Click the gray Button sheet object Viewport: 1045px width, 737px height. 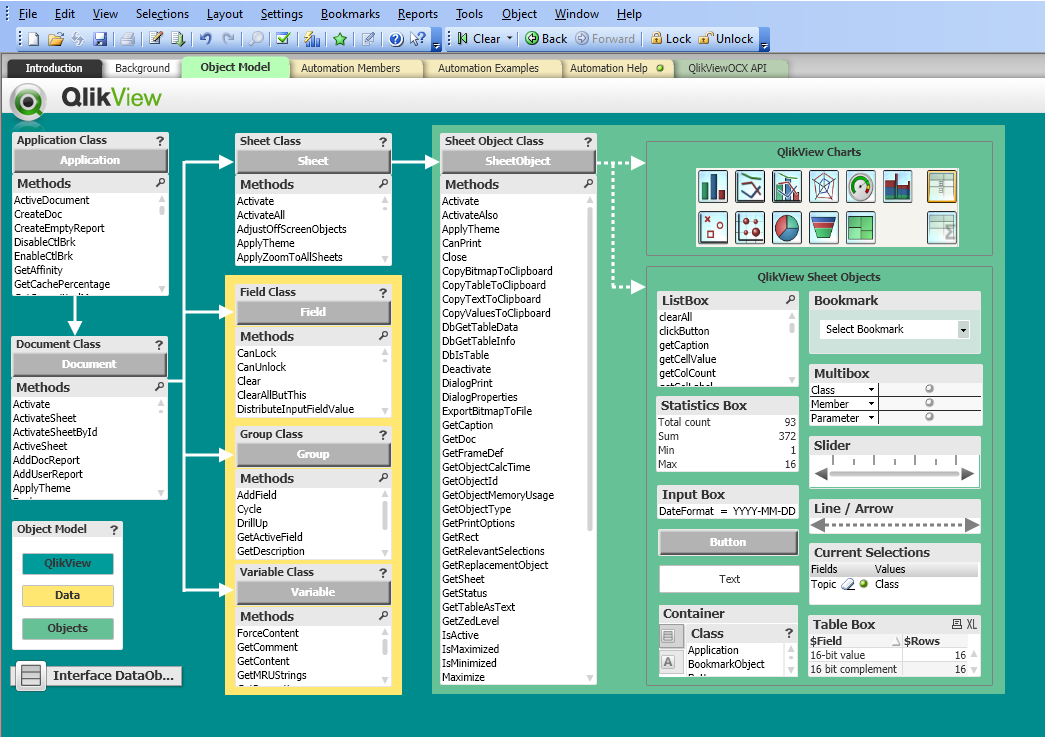(728, 542)
